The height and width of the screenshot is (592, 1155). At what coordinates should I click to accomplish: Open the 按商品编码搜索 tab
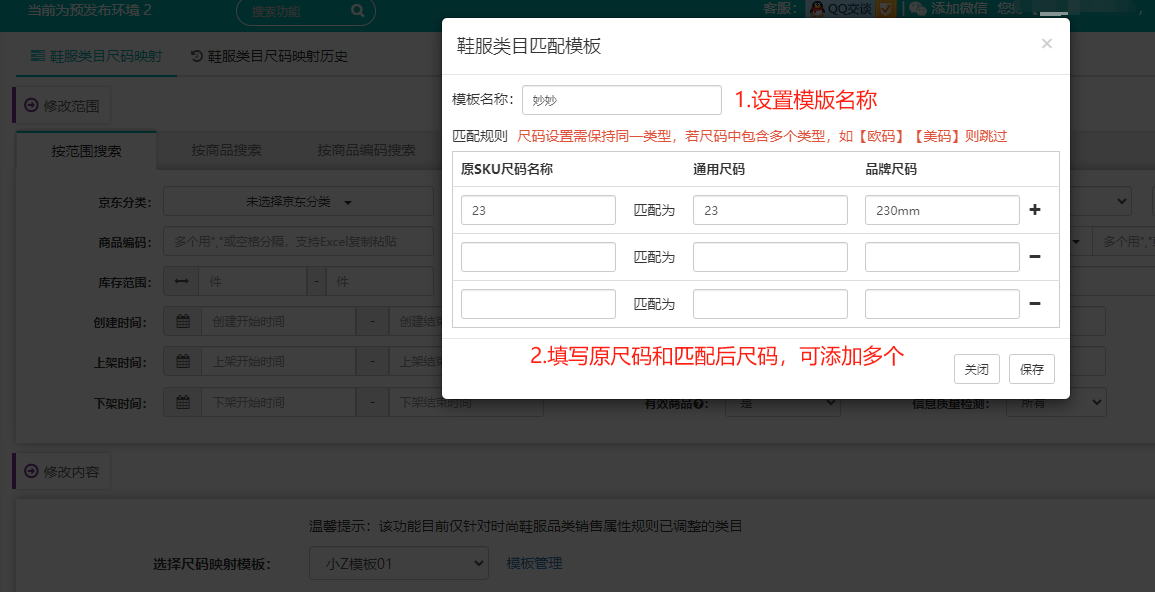pos(366,151)
